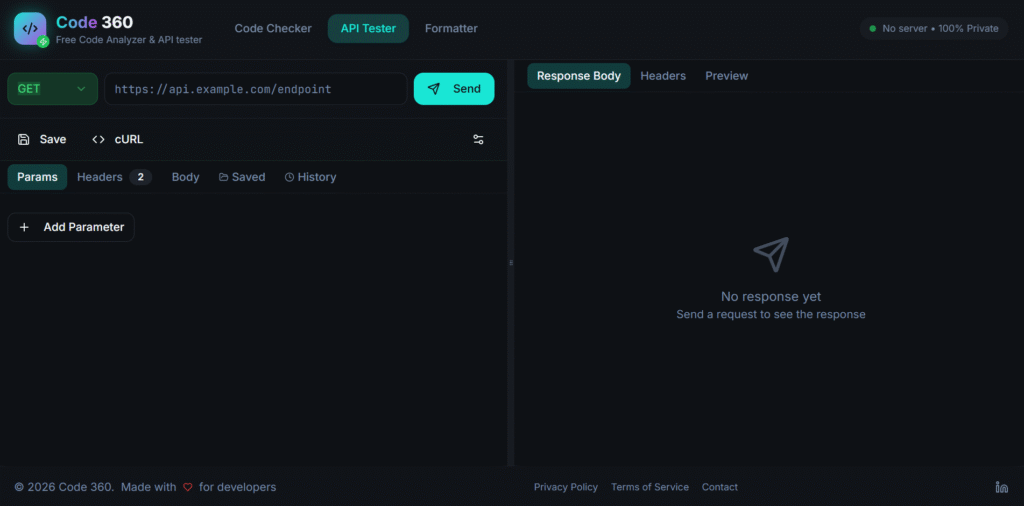Open the Terms of Service link
The width and height of the screenshot is (1024, 506).
649,487
